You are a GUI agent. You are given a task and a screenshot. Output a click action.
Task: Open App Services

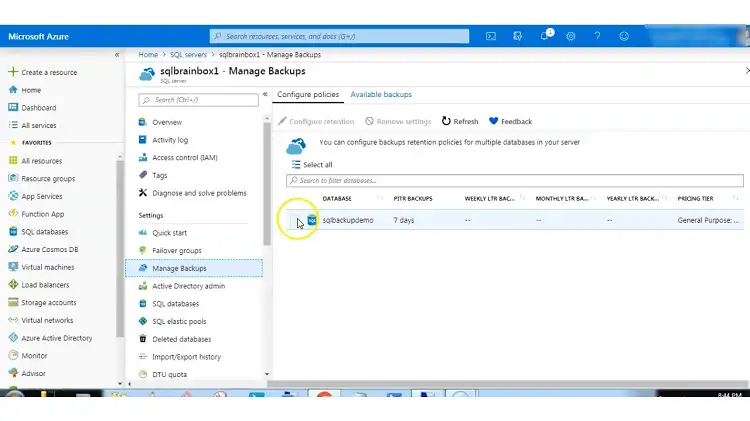pyautogui.click(x=35, y=196)
